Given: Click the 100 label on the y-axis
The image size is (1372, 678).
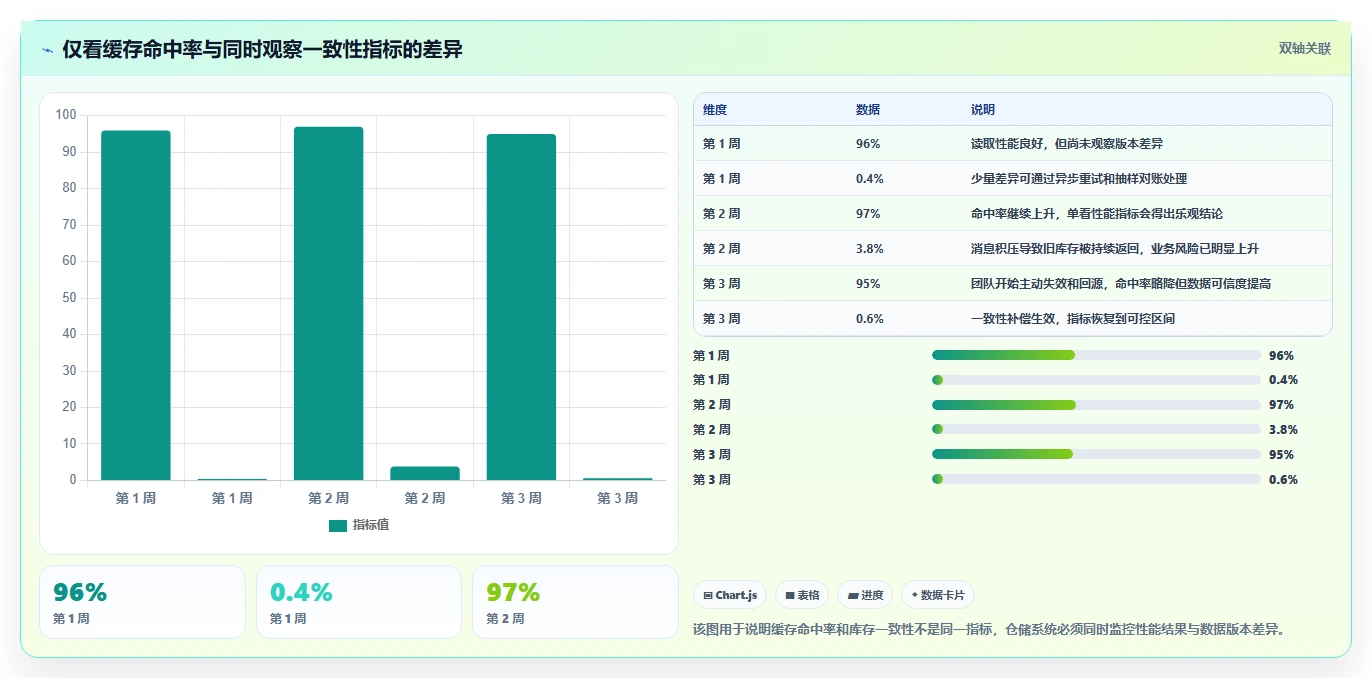Looking at the screenshot, I should click(x=66, y=115).
